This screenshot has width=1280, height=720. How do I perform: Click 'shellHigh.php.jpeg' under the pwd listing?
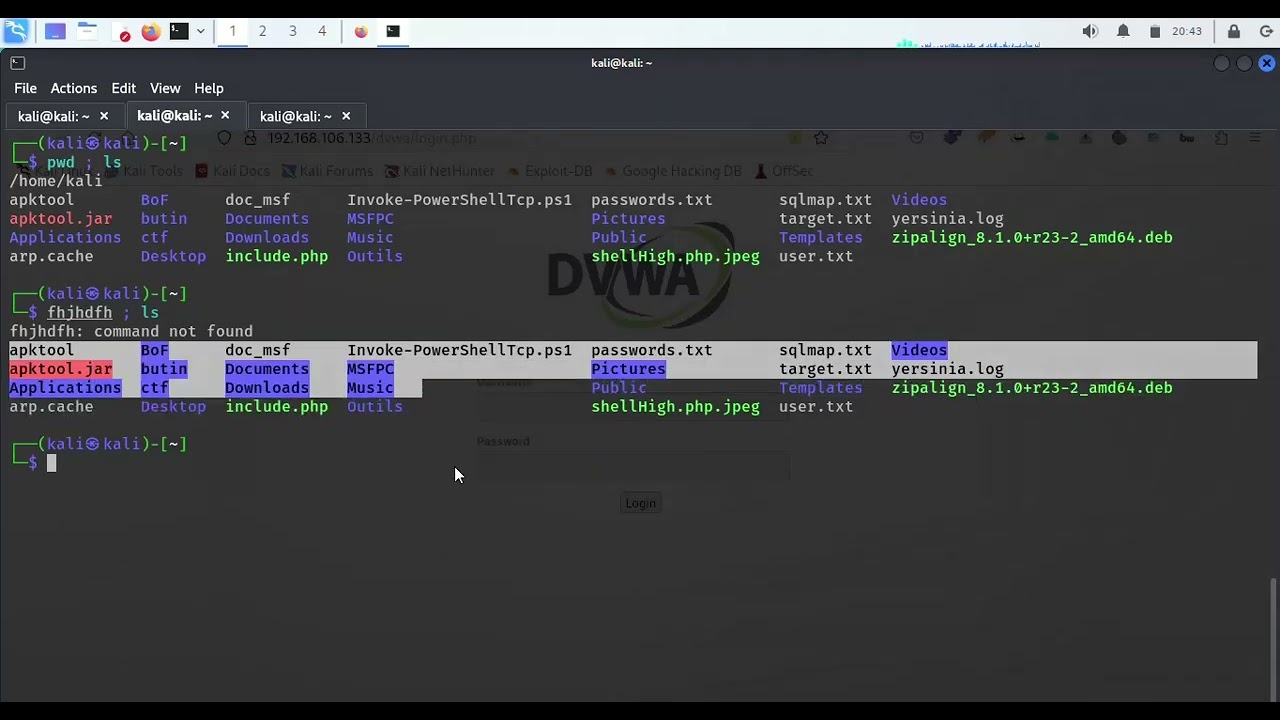point(675,256)
